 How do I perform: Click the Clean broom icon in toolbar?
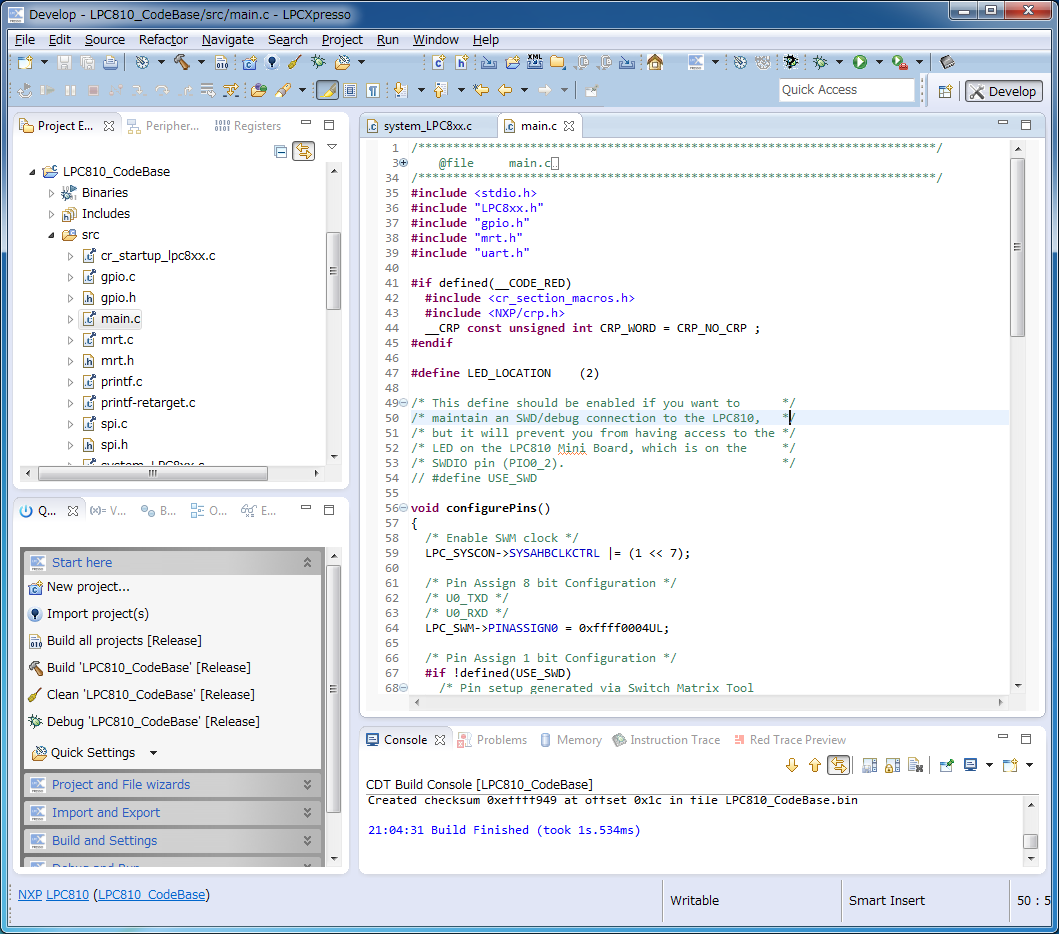(x=294, y=63)
